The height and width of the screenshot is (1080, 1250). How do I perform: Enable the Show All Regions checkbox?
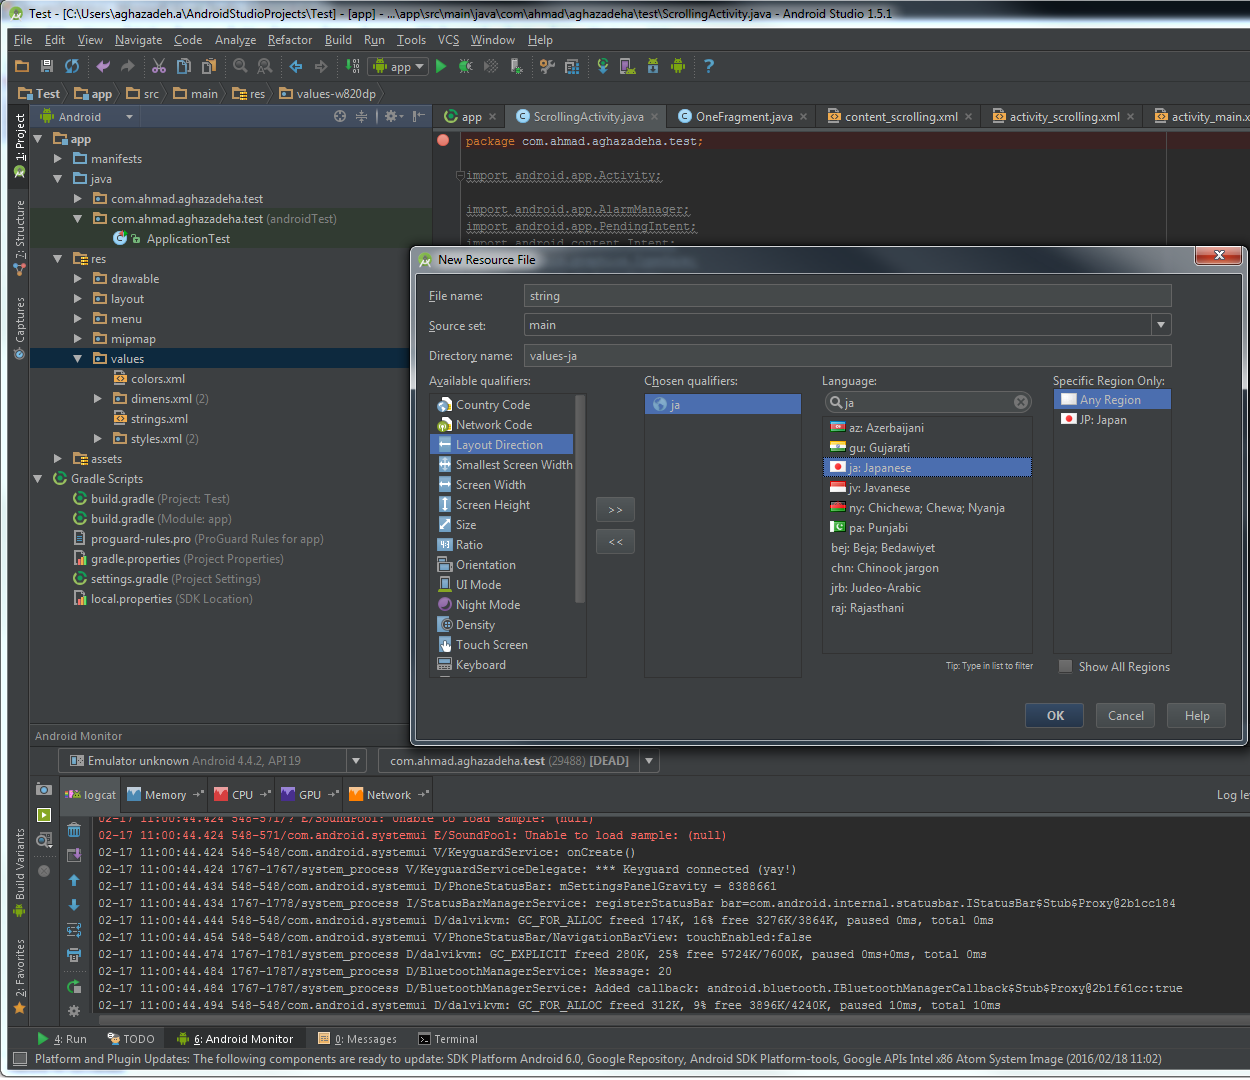pos(1066,667)
